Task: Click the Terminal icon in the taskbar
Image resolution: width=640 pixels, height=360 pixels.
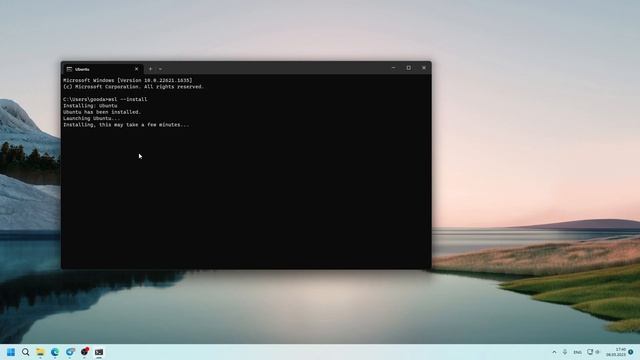Action: (x=99, y=352)
